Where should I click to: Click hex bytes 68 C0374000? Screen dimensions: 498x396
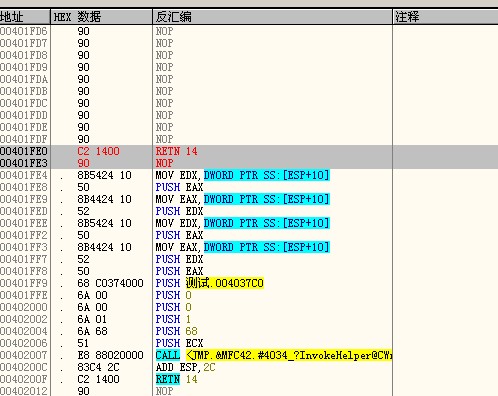(x=110, y=283)
